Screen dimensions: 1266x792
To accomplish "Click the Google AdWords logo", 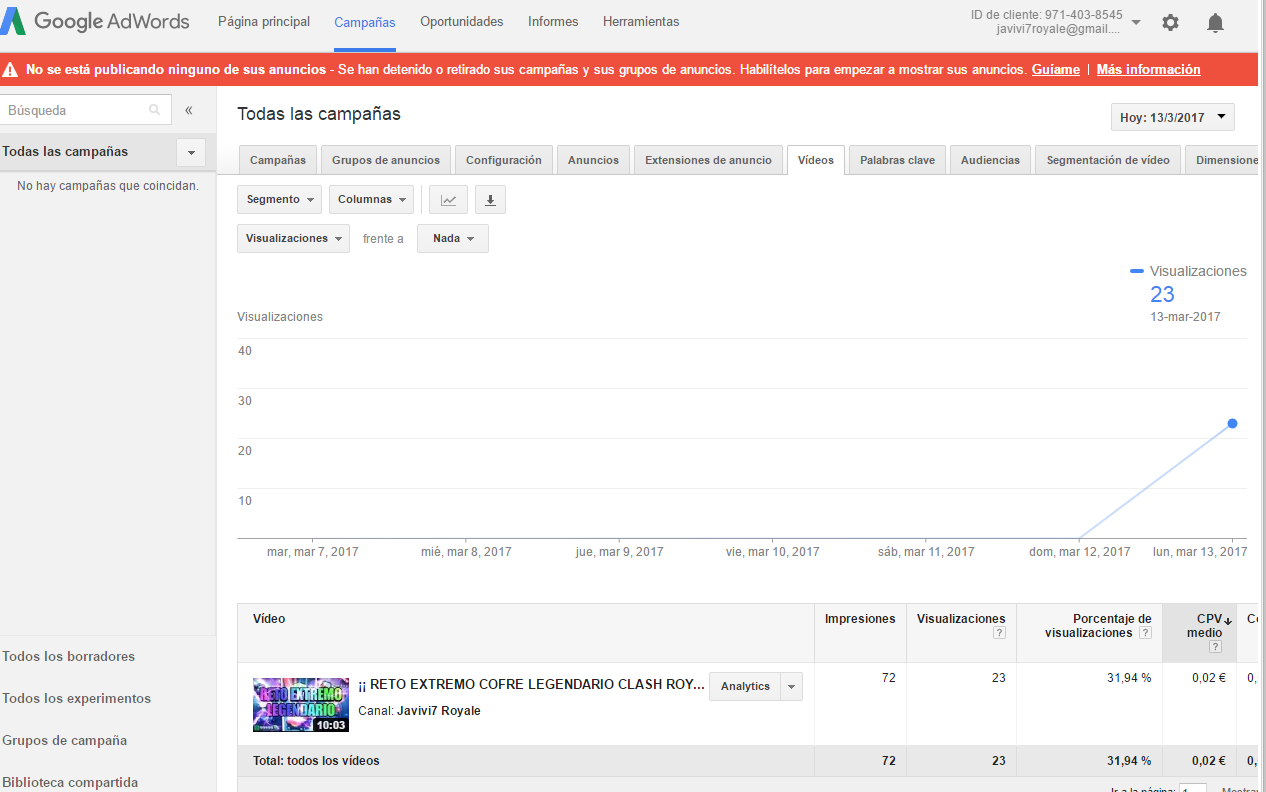I will tap(97, 22).
